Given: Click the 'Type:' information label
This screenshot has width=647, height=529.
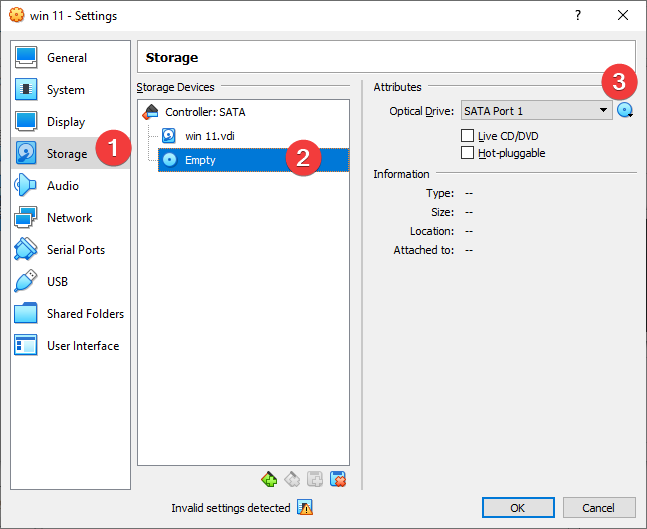Looking at the screenshot, I should click(x=440, y=193).
